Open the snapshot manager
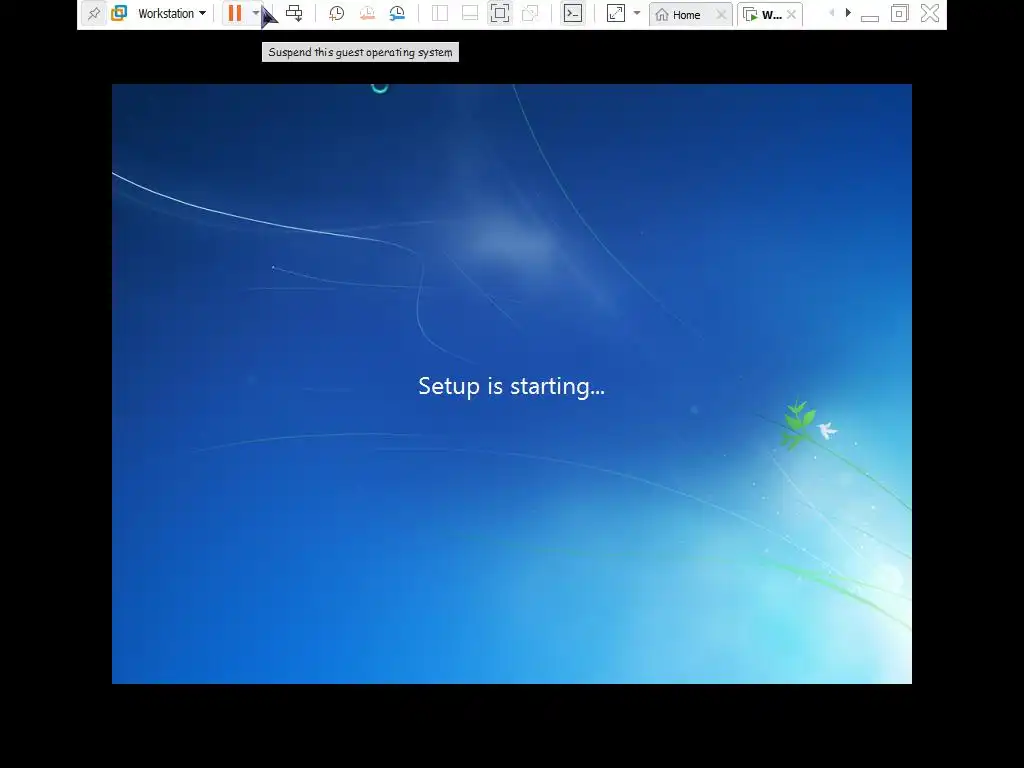The image size is (1024, 768). coord(397,13)
